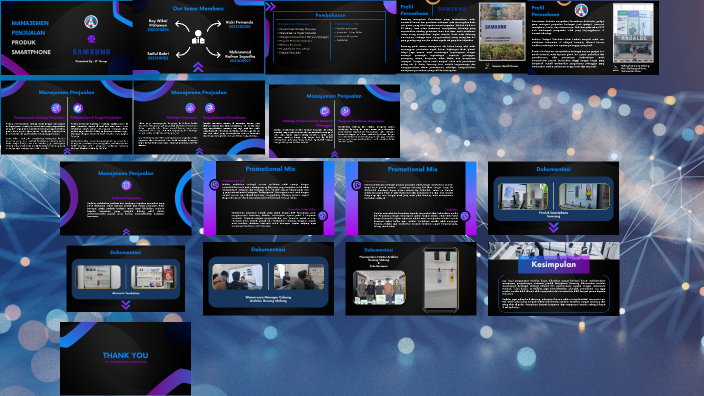Select the Kesimpulan banner heading
Screen dimensions: 704x396
tap(554, 264)
